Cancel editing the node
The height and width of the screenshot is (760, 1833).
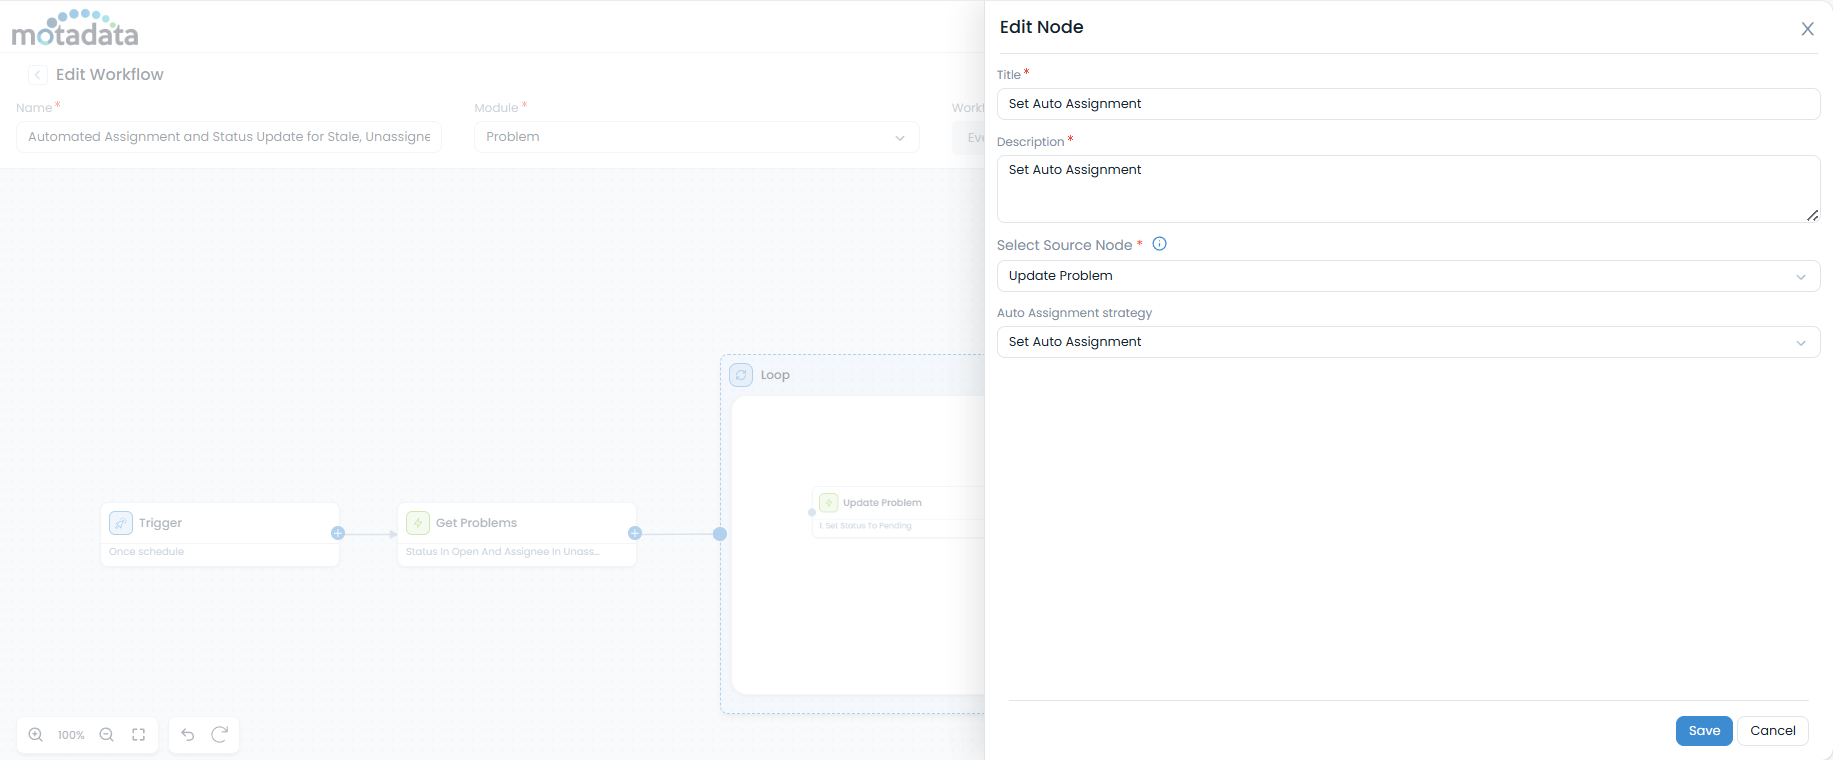[x=1772, y=731]
